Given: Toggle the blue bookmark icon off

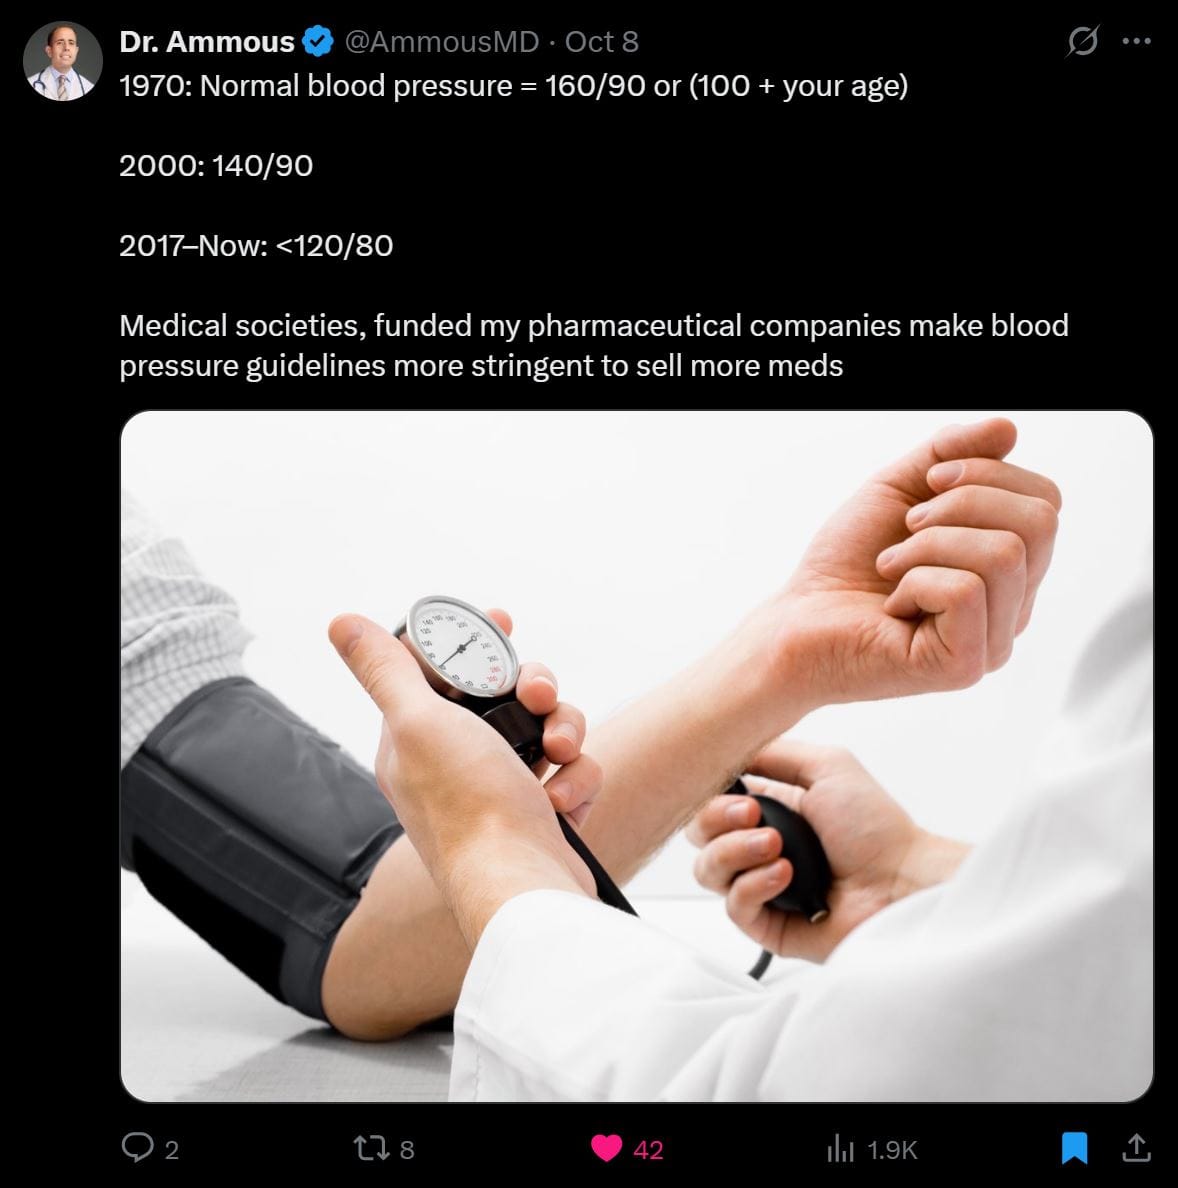Looking at the screenshot, I should coord(1074,1148).
